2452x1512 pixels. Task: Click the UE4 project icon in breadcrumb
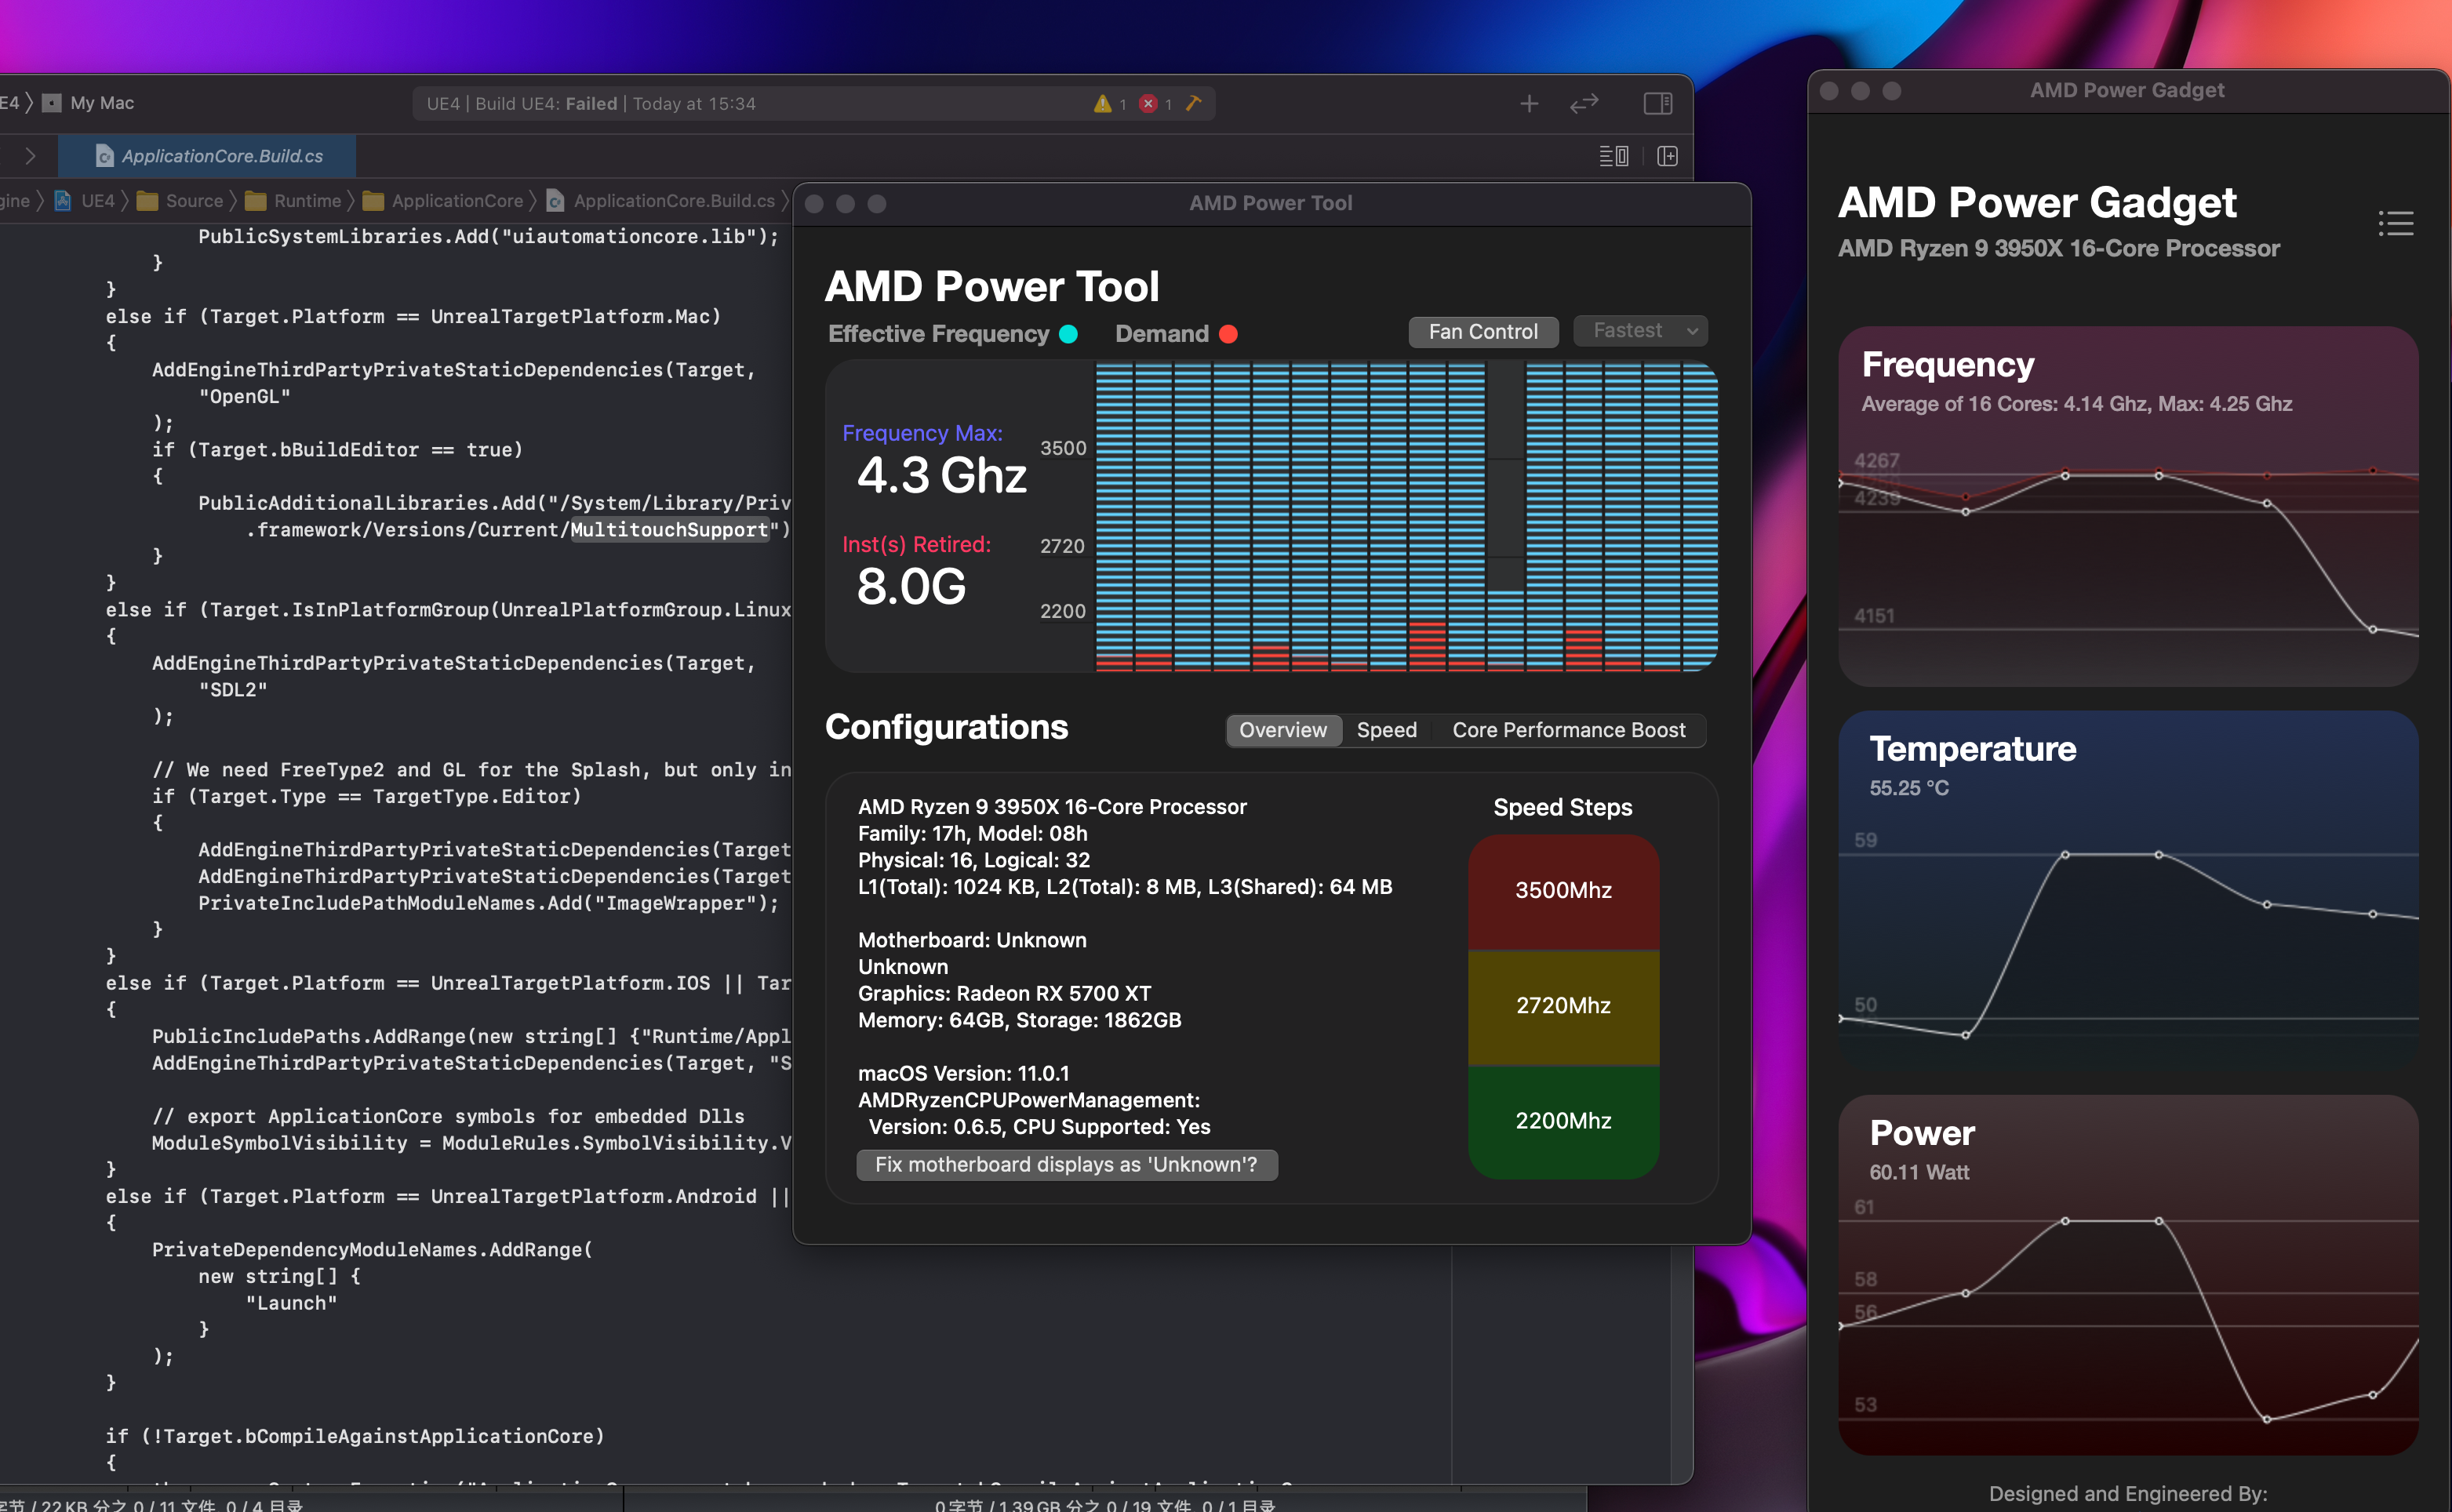63,201
